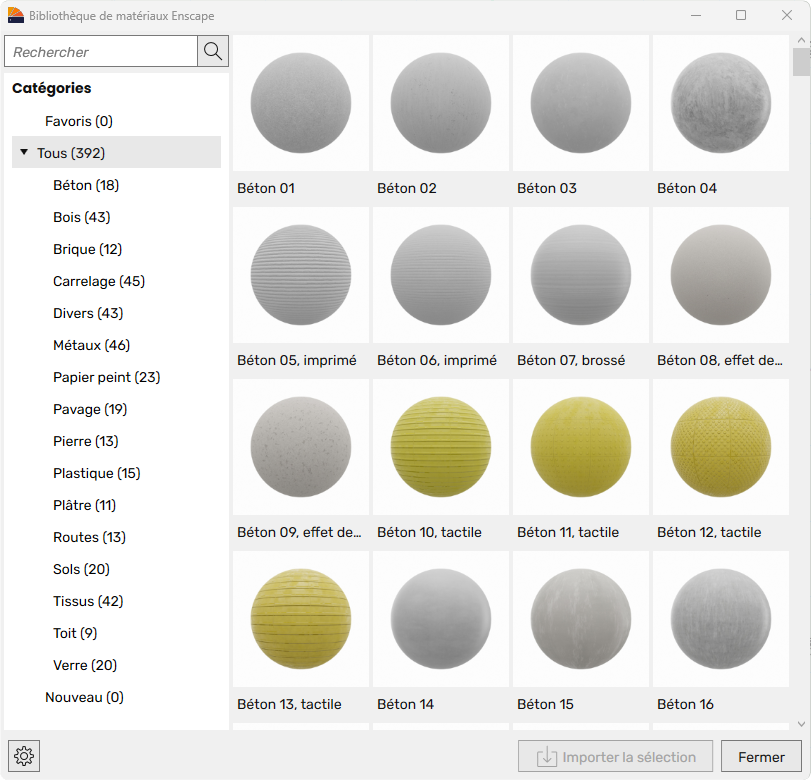Collapse the Tous (392) category arrow
The height and width of the screenshot is (780, 811).
[24, 152]
